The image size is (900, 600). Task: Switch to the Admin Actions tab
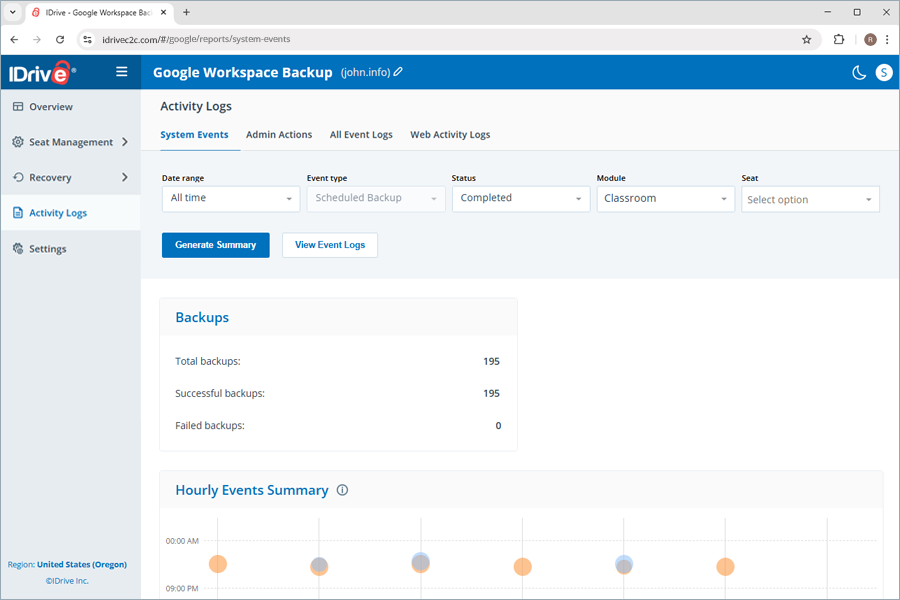pyautogui.click(x=279, y=134)
